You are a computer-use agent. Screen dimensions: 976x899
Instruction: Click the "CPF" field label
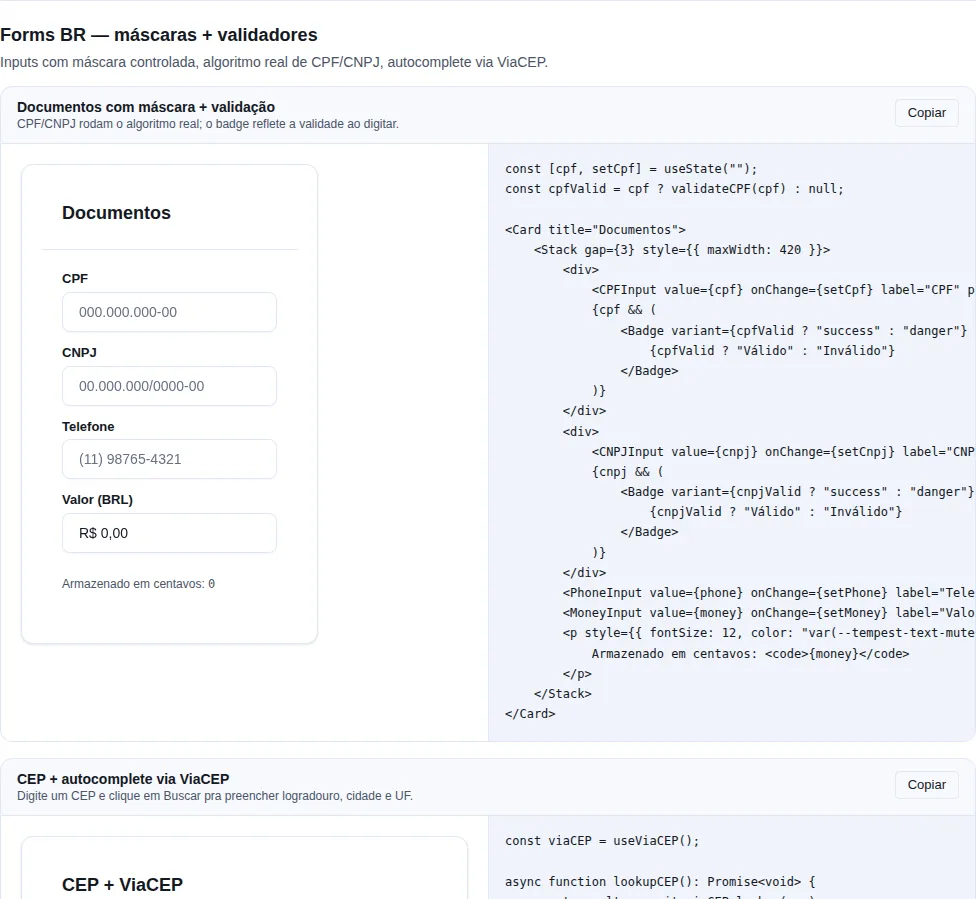(x=75, y=278)
